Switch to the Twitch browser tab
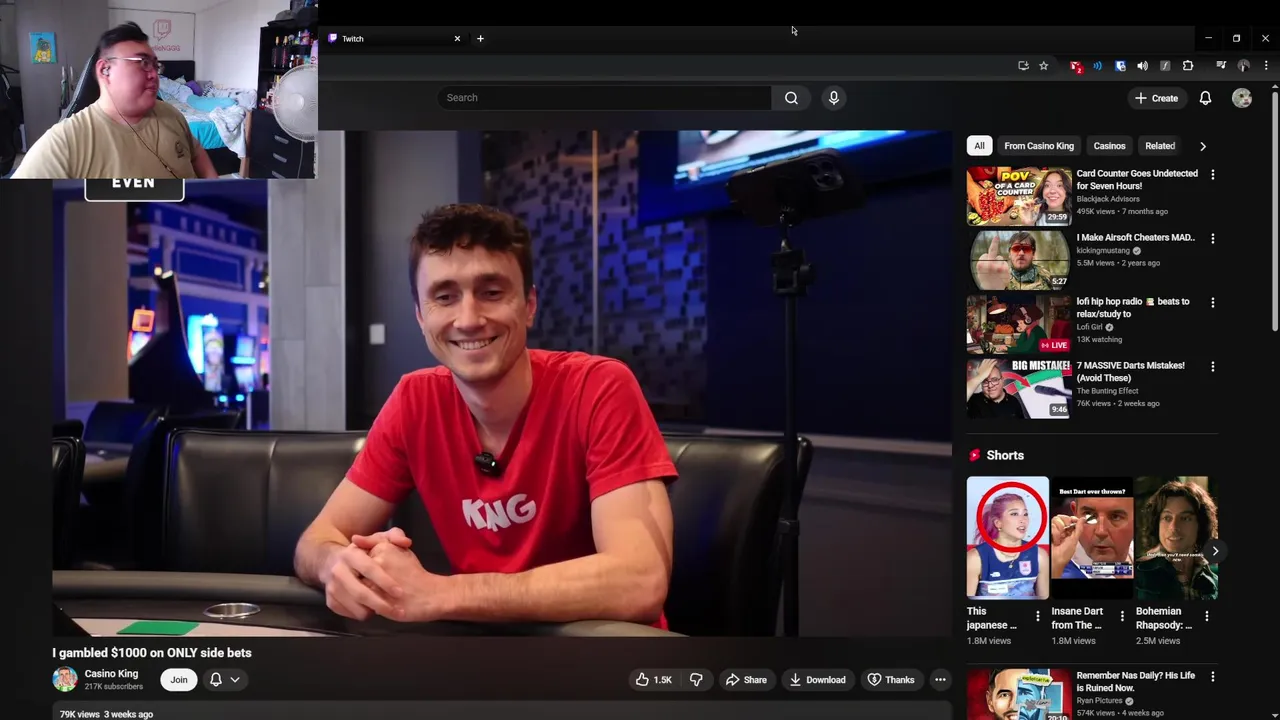The height and width of the screenshot is (720, 1280). [x=394, y=38]
